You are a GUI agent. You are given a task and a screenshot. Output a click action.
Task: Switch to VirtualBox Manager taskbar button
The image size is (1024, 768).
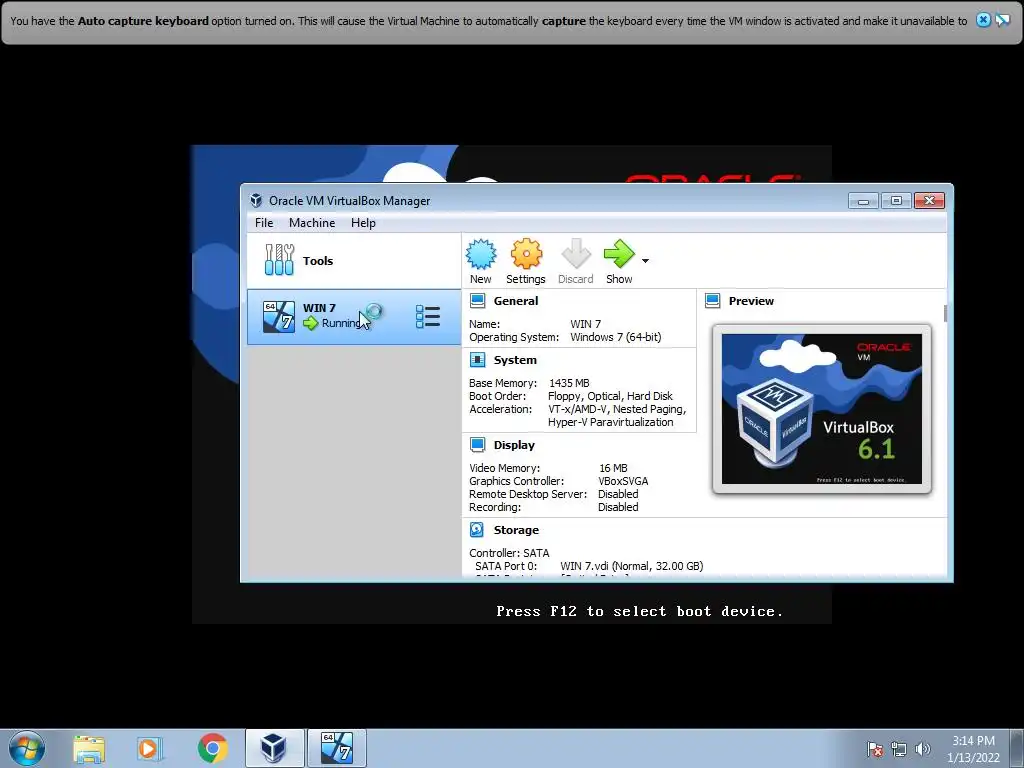click(x=274, y=748)
